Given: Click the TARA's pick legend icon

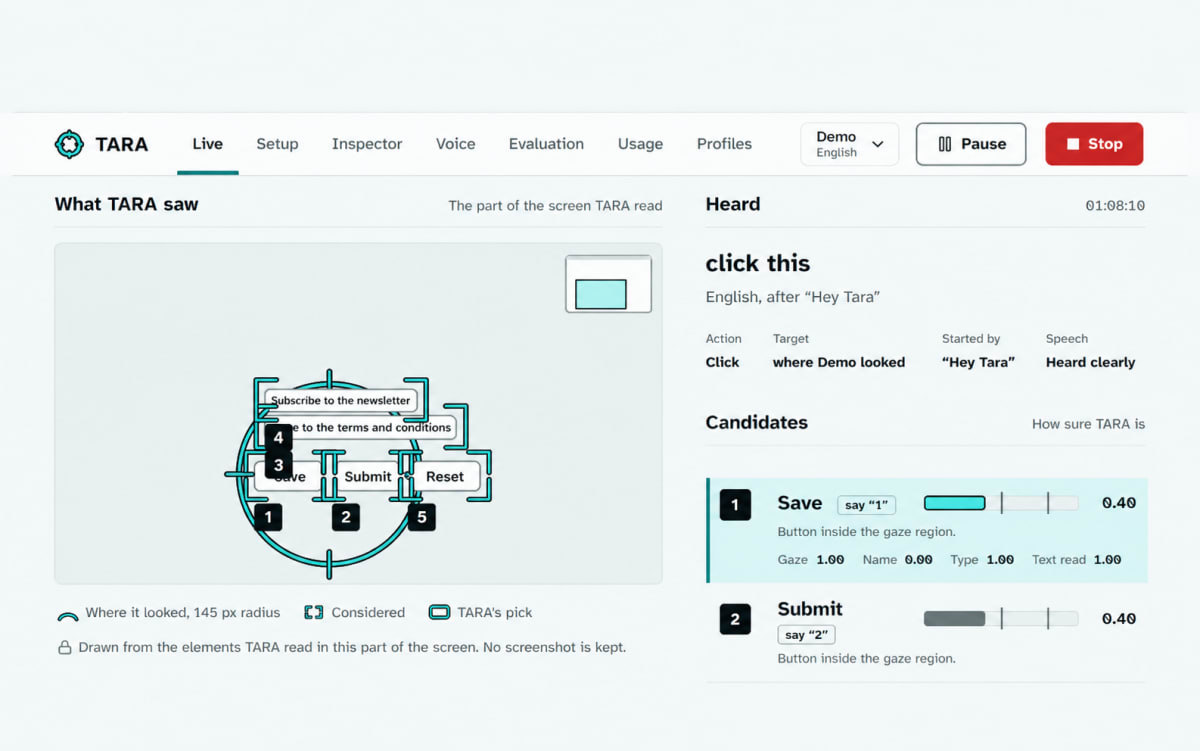Looking at the screenshot, I should point(439,613).
